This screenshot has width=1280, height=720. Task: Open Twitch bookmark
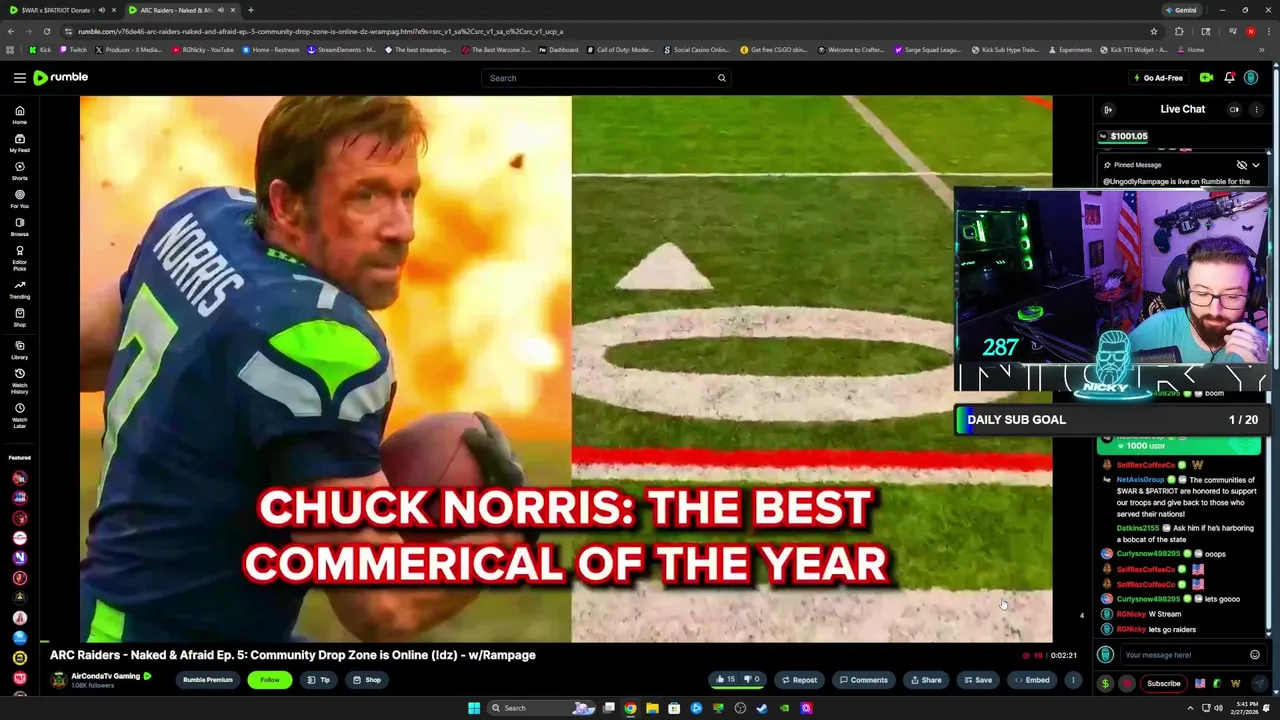pyautogui.click(x=73, y=50)
